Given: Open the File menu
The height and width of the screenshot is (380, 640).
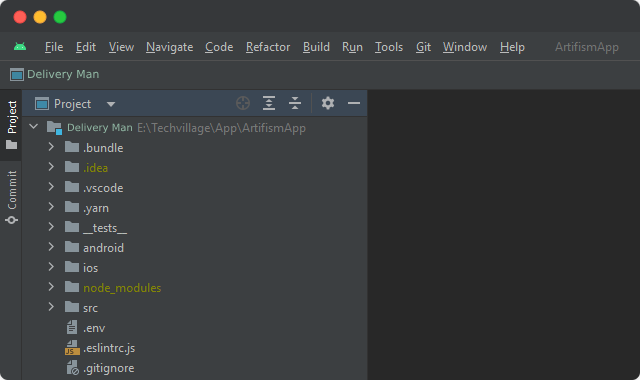Looking at the screenshot, I should click(54, 47).
